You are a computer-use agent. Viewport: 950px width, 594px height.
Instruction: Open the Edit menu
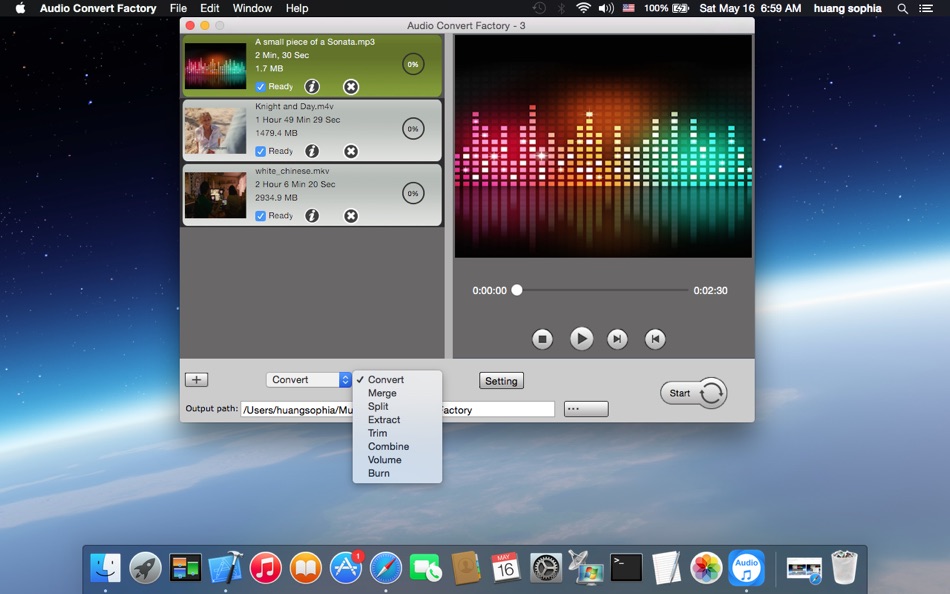[x=210, y=8]
